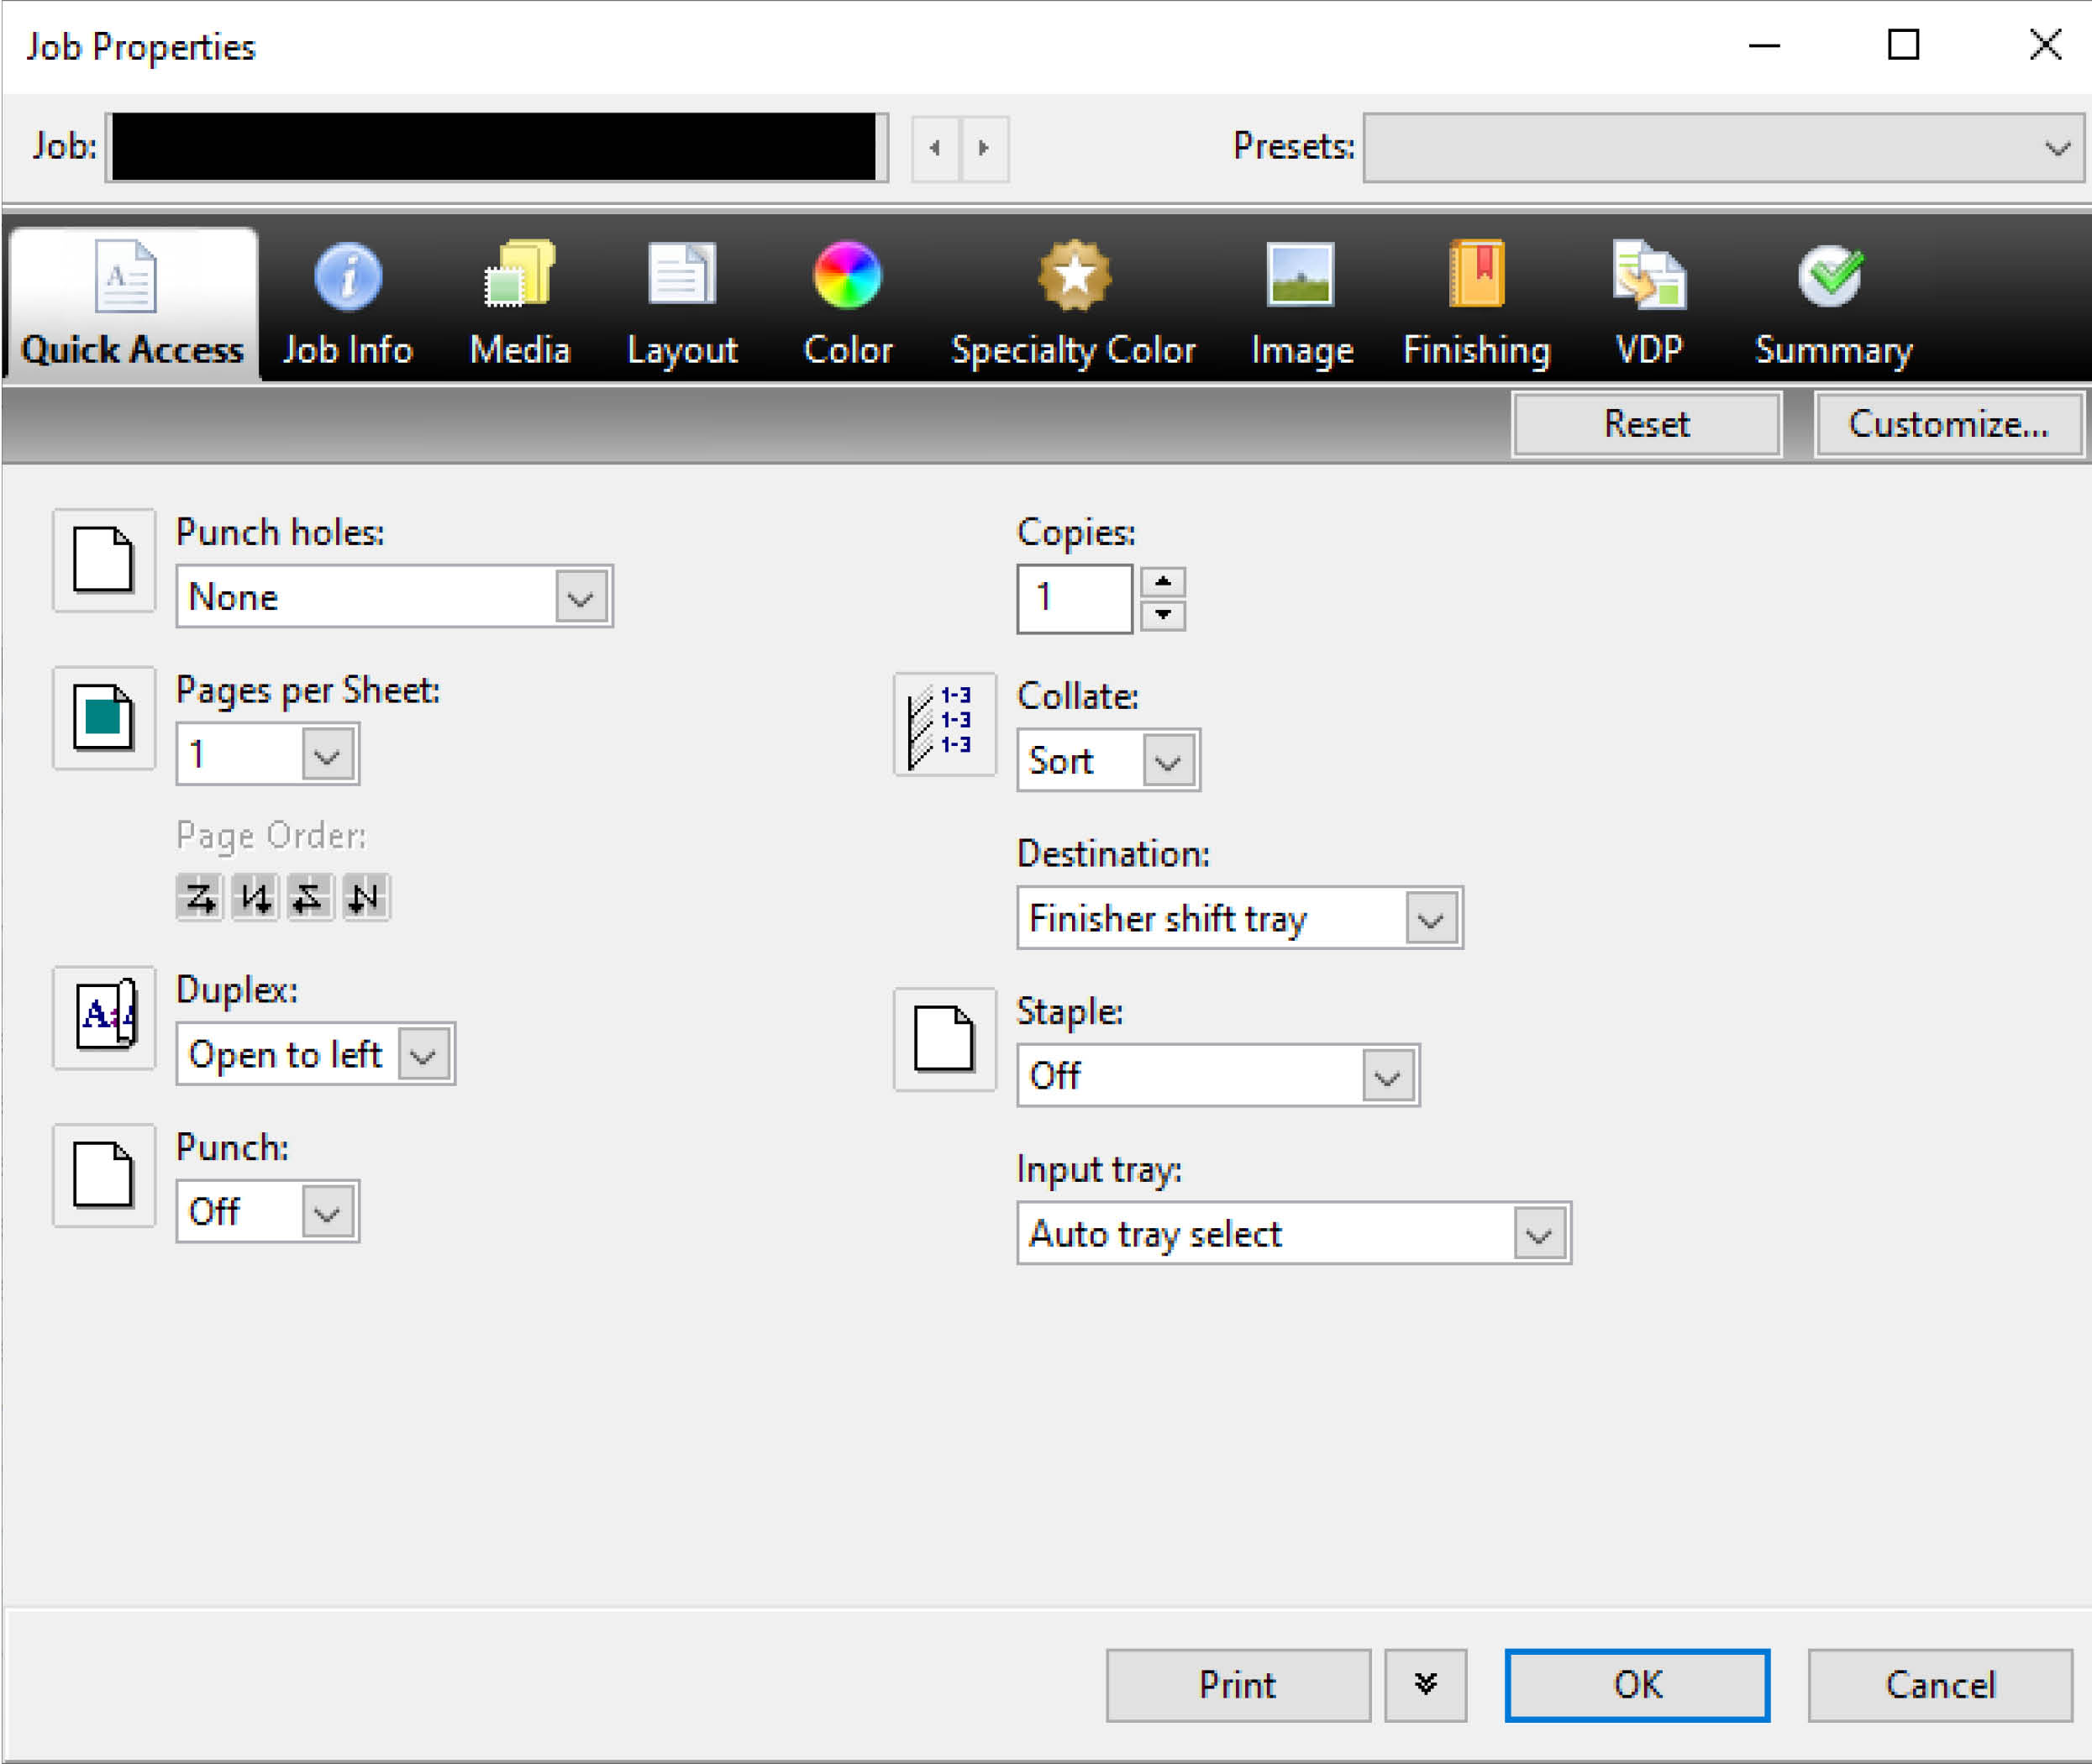Click the Copies number field
2092x1764 pixels.
point(1075,598)
